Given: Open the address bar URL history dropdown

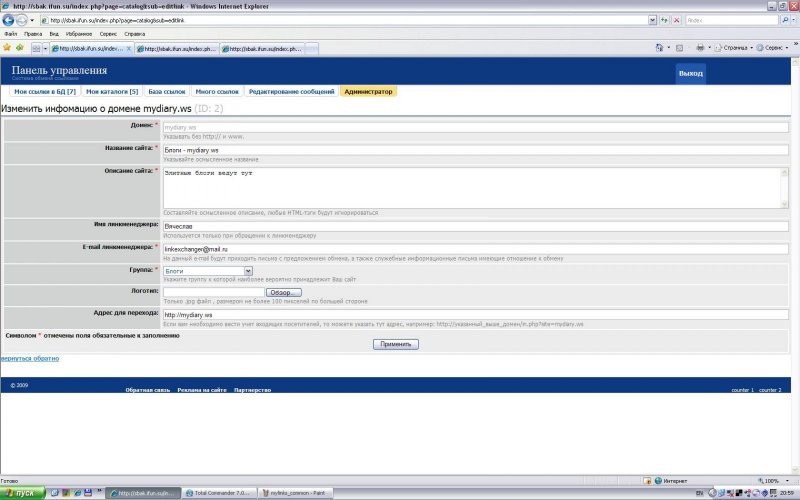Looking at the screenshot, I should 652,20.
